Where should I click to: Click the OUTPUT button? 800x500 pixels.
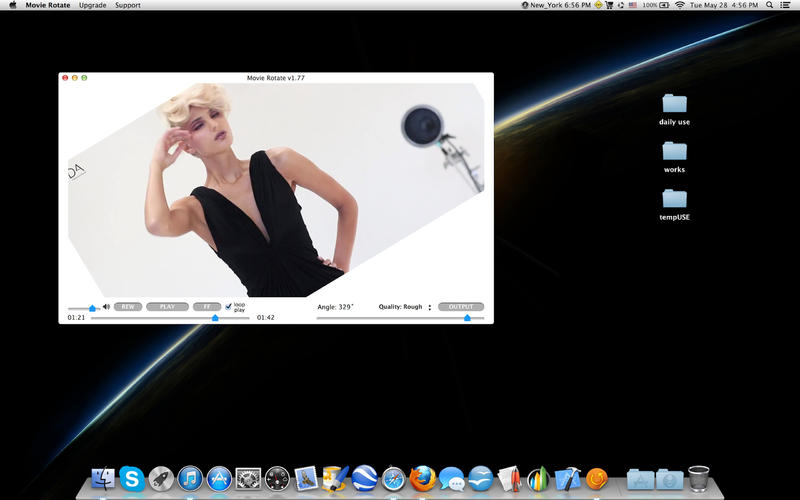tap(460, 307)
